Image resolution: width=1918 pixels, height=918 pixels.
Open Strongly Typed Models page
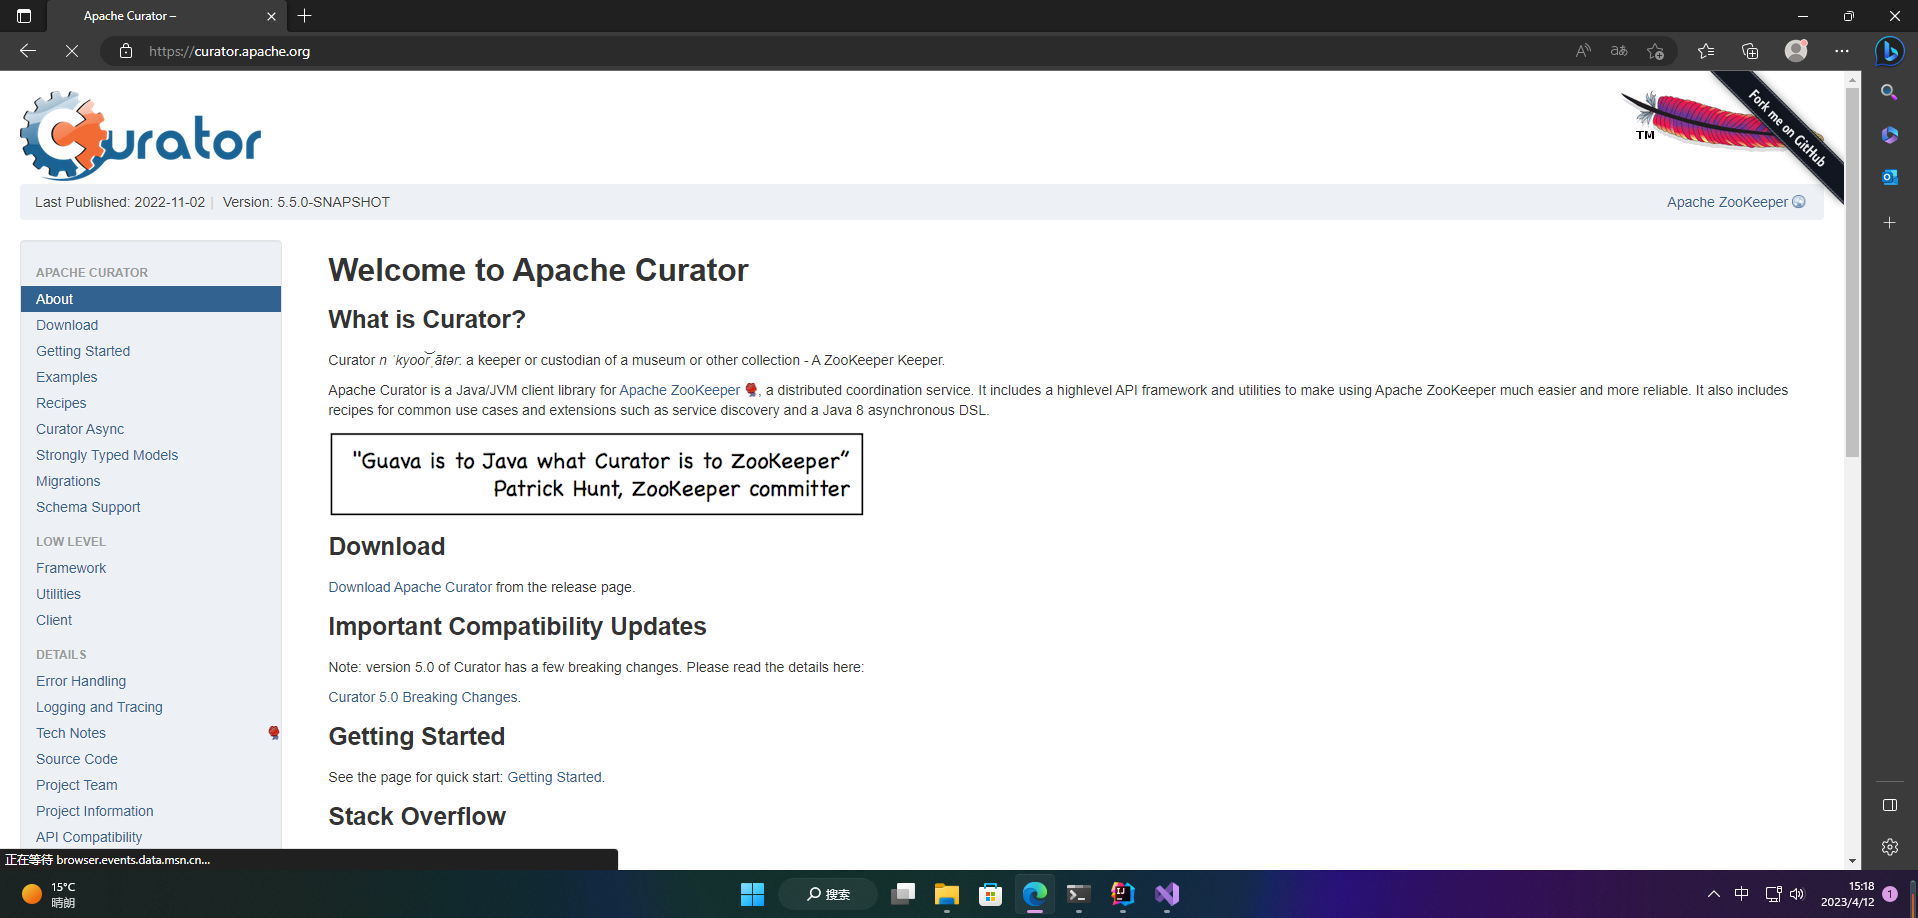click(x=107, y=455)
